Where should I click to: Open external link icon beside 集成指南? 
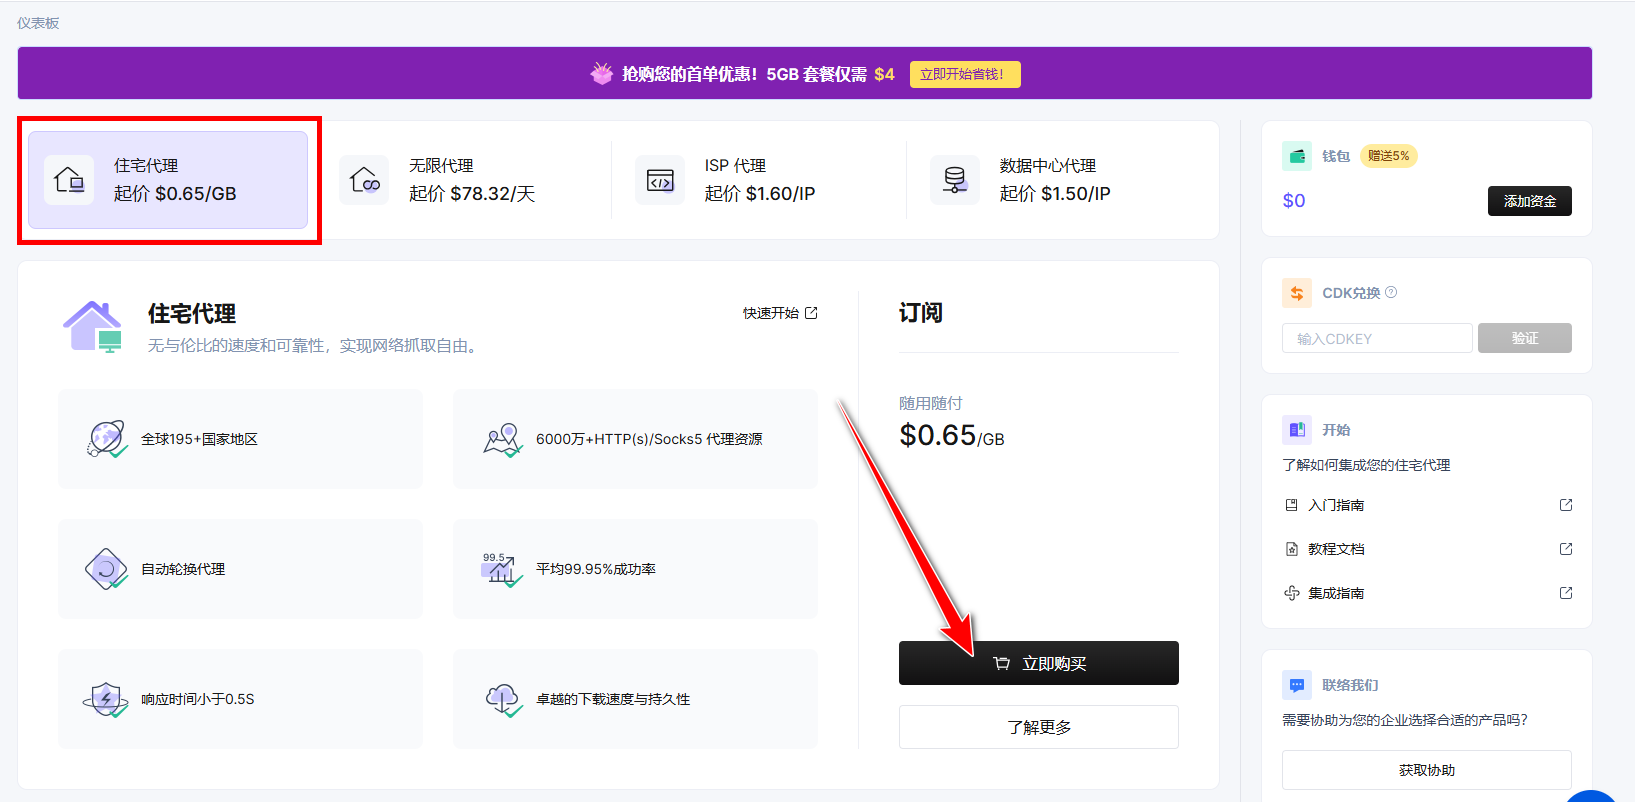click(1566, 593)
